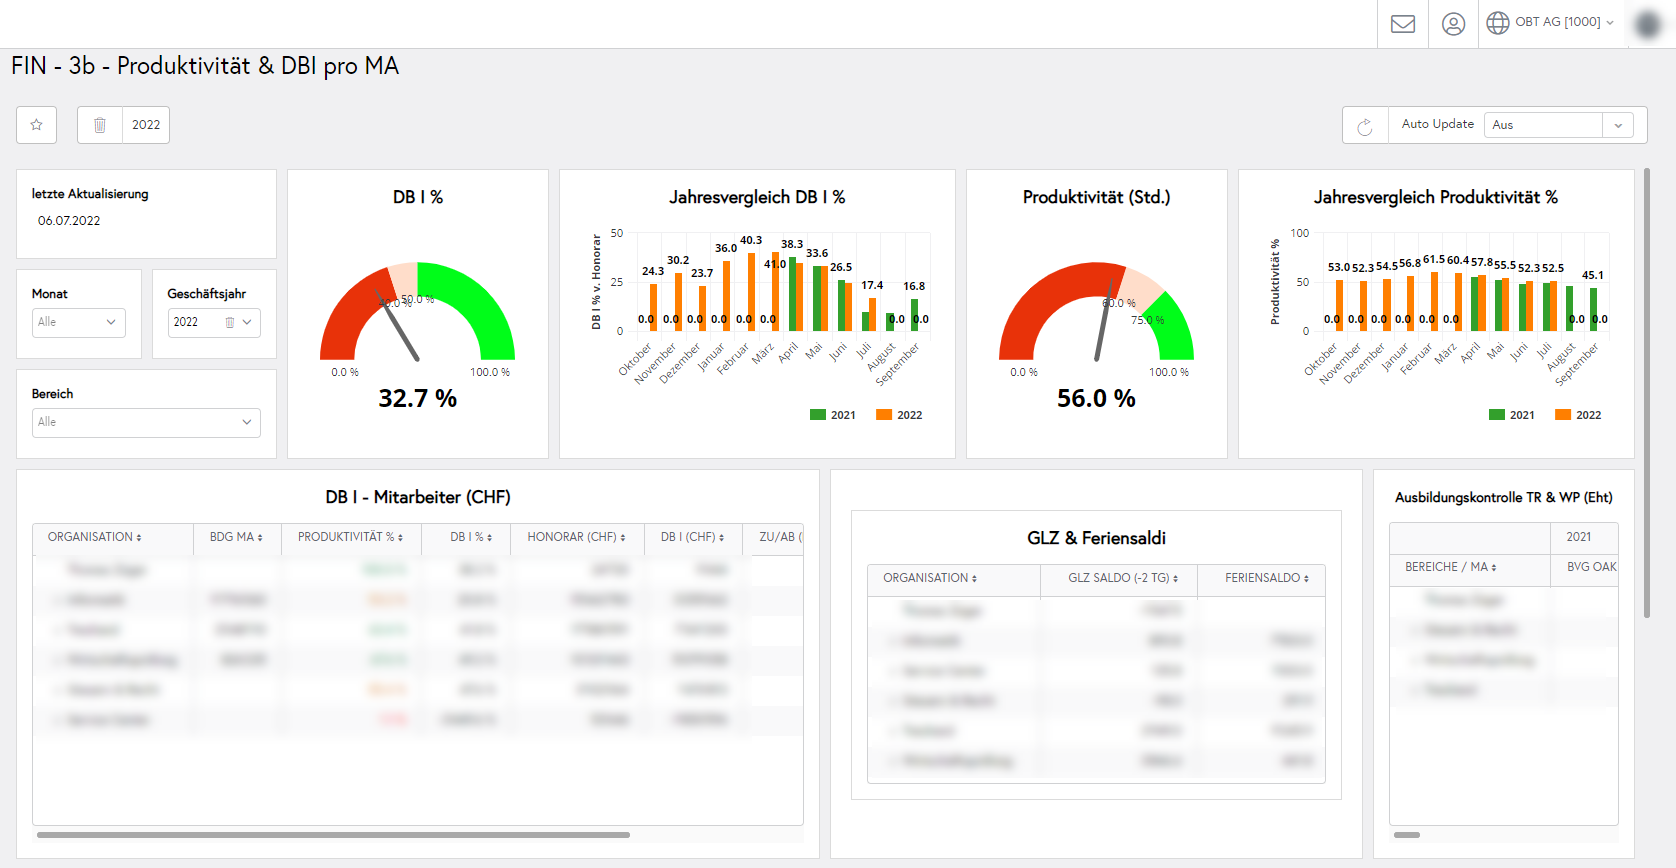Click the blurred profile avatar

[1647, 24]
